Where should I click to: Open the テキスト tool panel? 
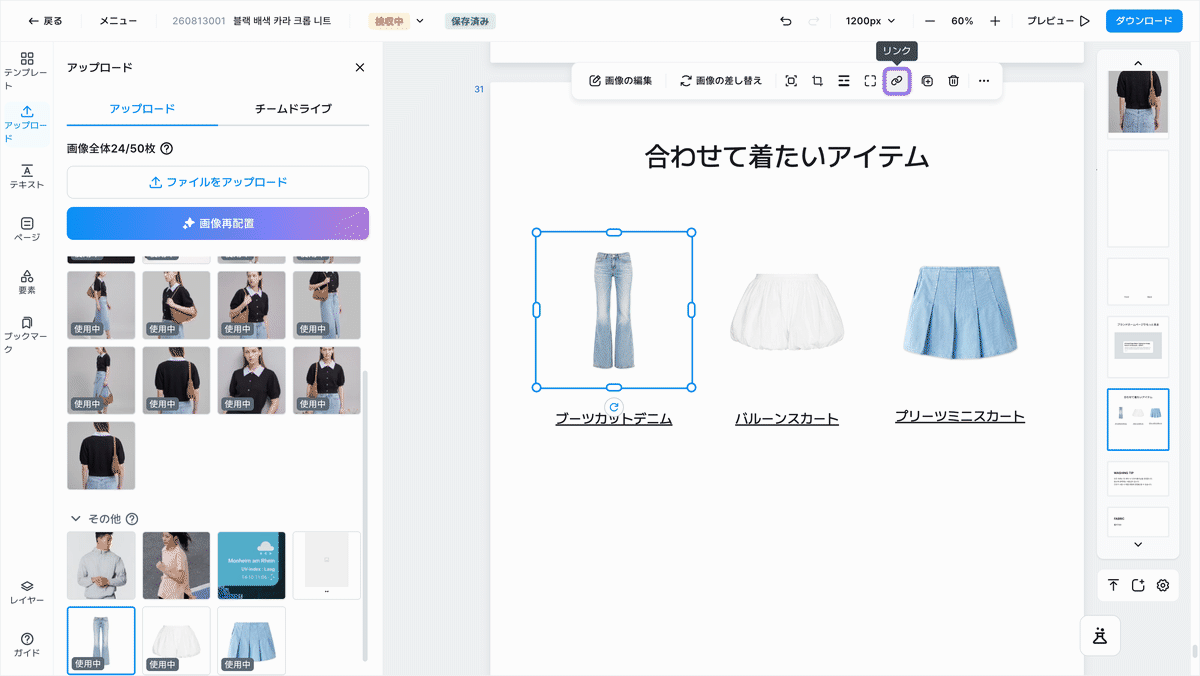tap(27, 177)
